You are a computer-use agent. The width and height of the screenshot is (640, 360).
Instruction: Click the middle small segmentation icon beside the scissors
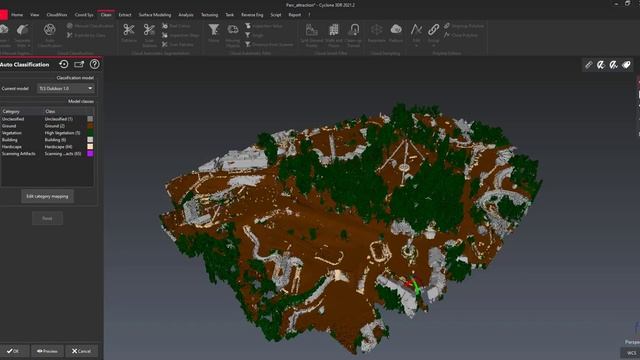(x=165, y=35)
